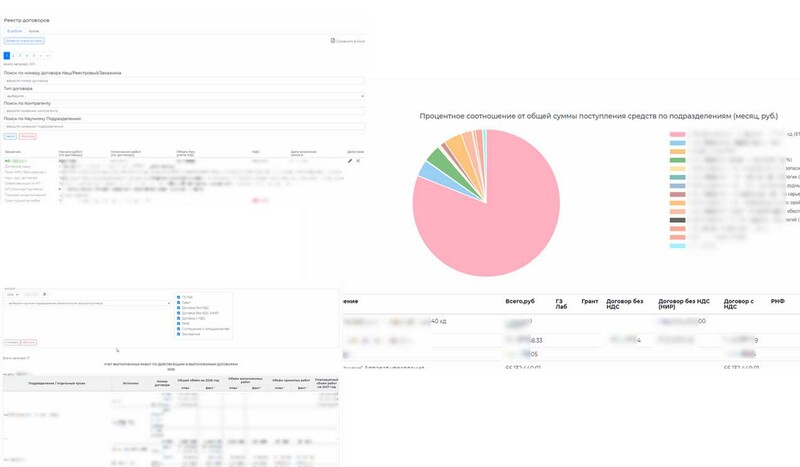Click the 'Грант' table column header
The width and height of the screenshot is (800, 467).
tap(590, 301)
